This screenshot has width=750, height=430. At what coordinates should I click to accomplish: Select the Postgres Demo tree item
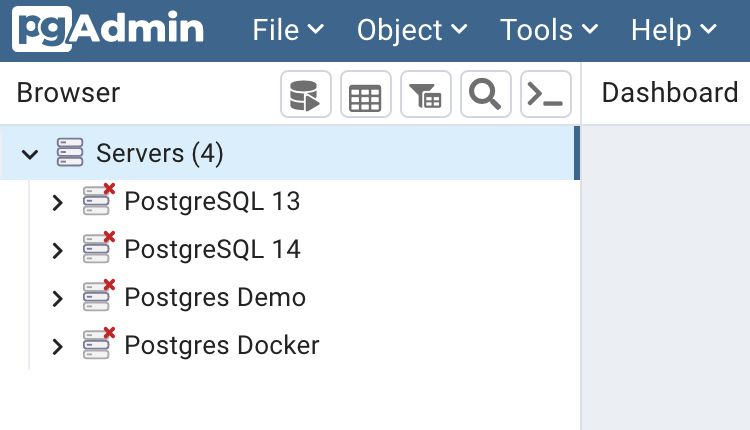point(215,297)
